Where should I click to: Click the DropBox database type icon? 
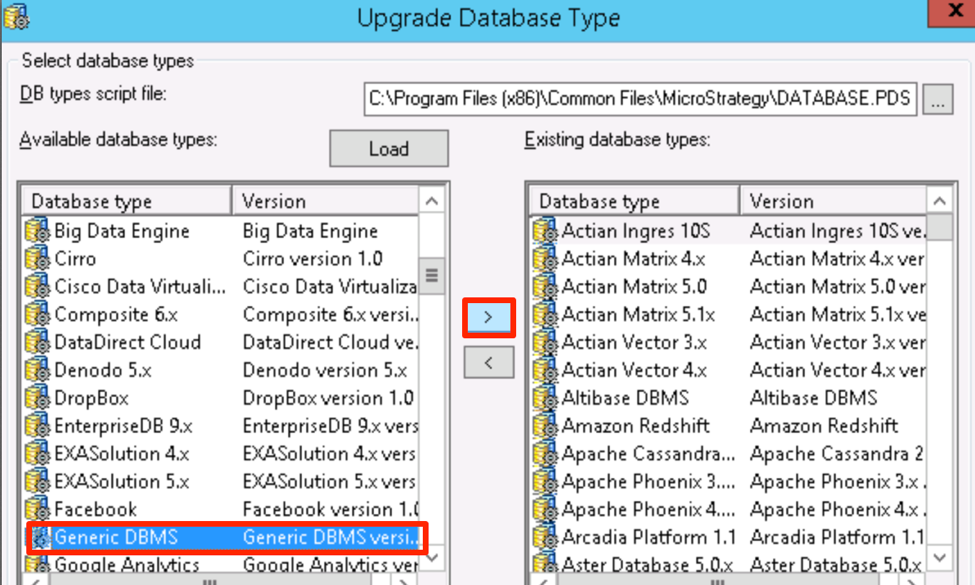(x=37, y=398)
